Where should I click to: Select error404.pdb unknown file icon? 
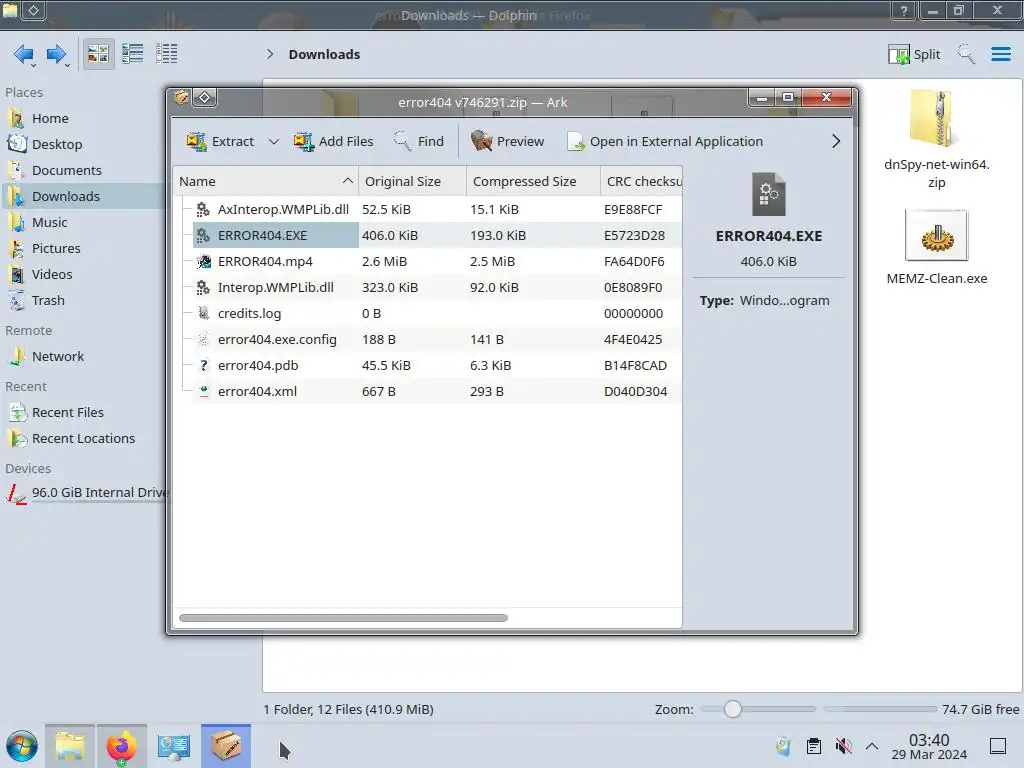tap(204, 366)
